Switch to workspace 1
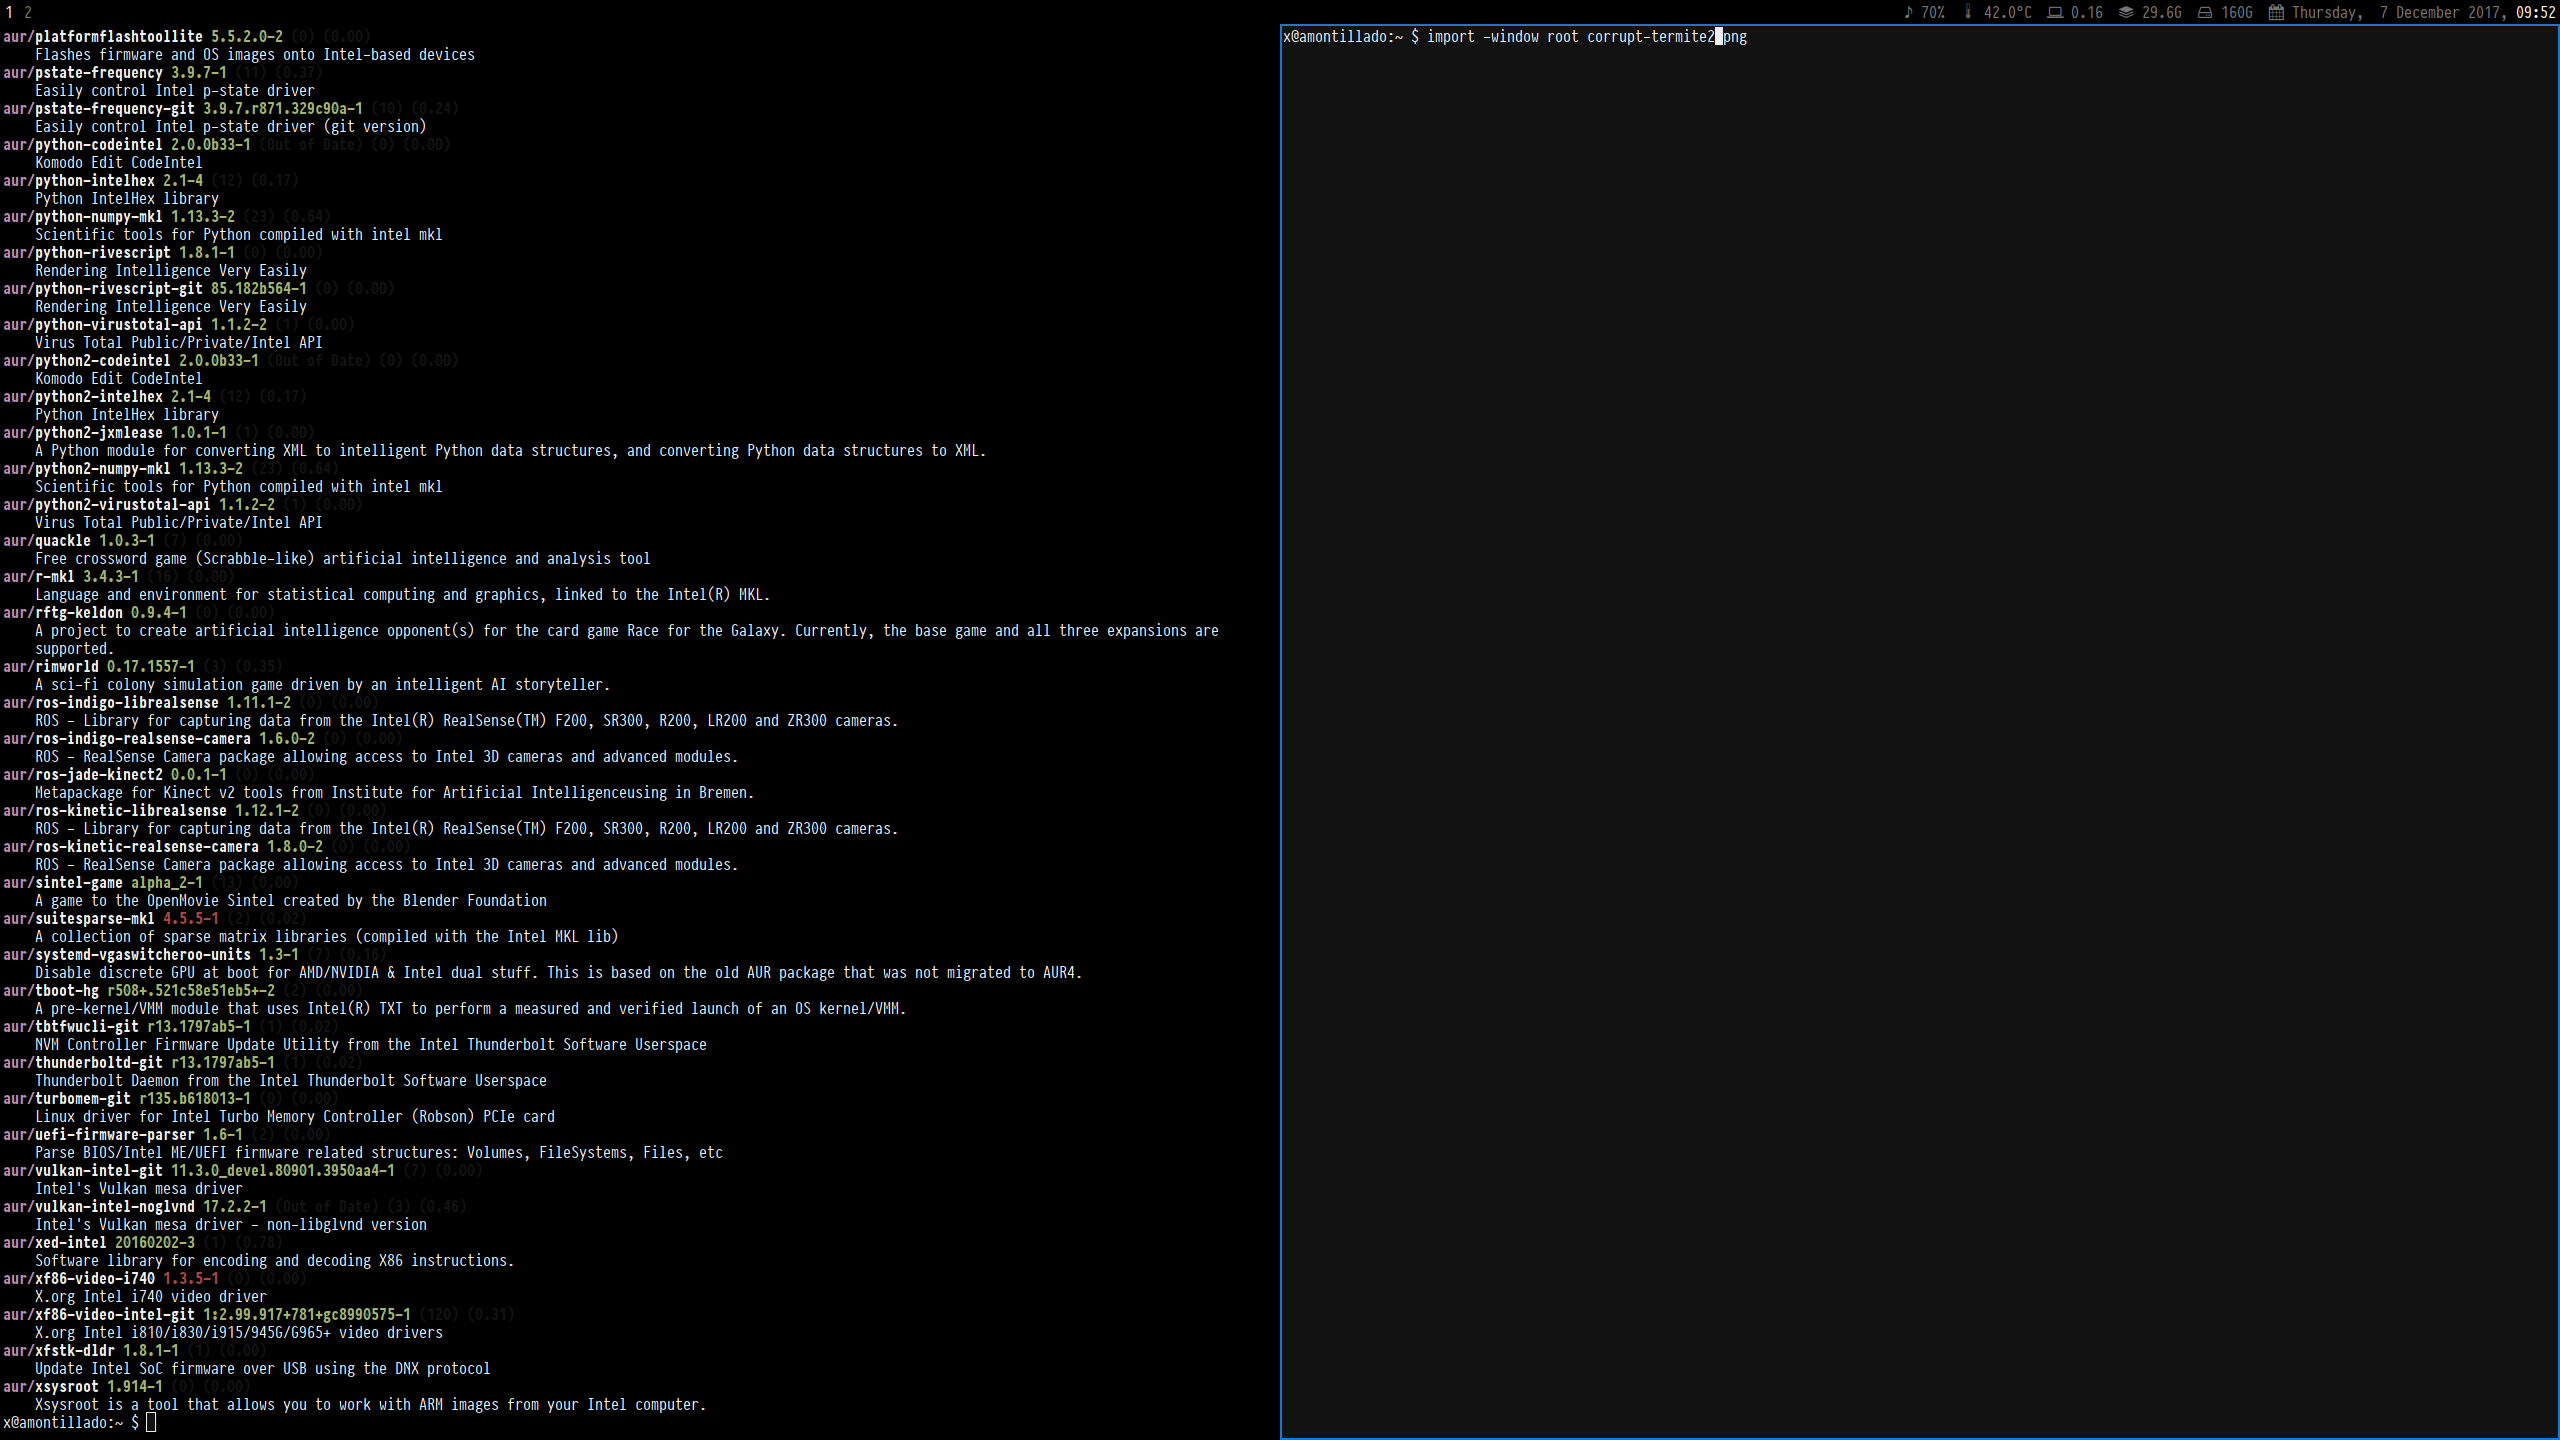Viewport: 2560px width, 1440px height. 10,12
